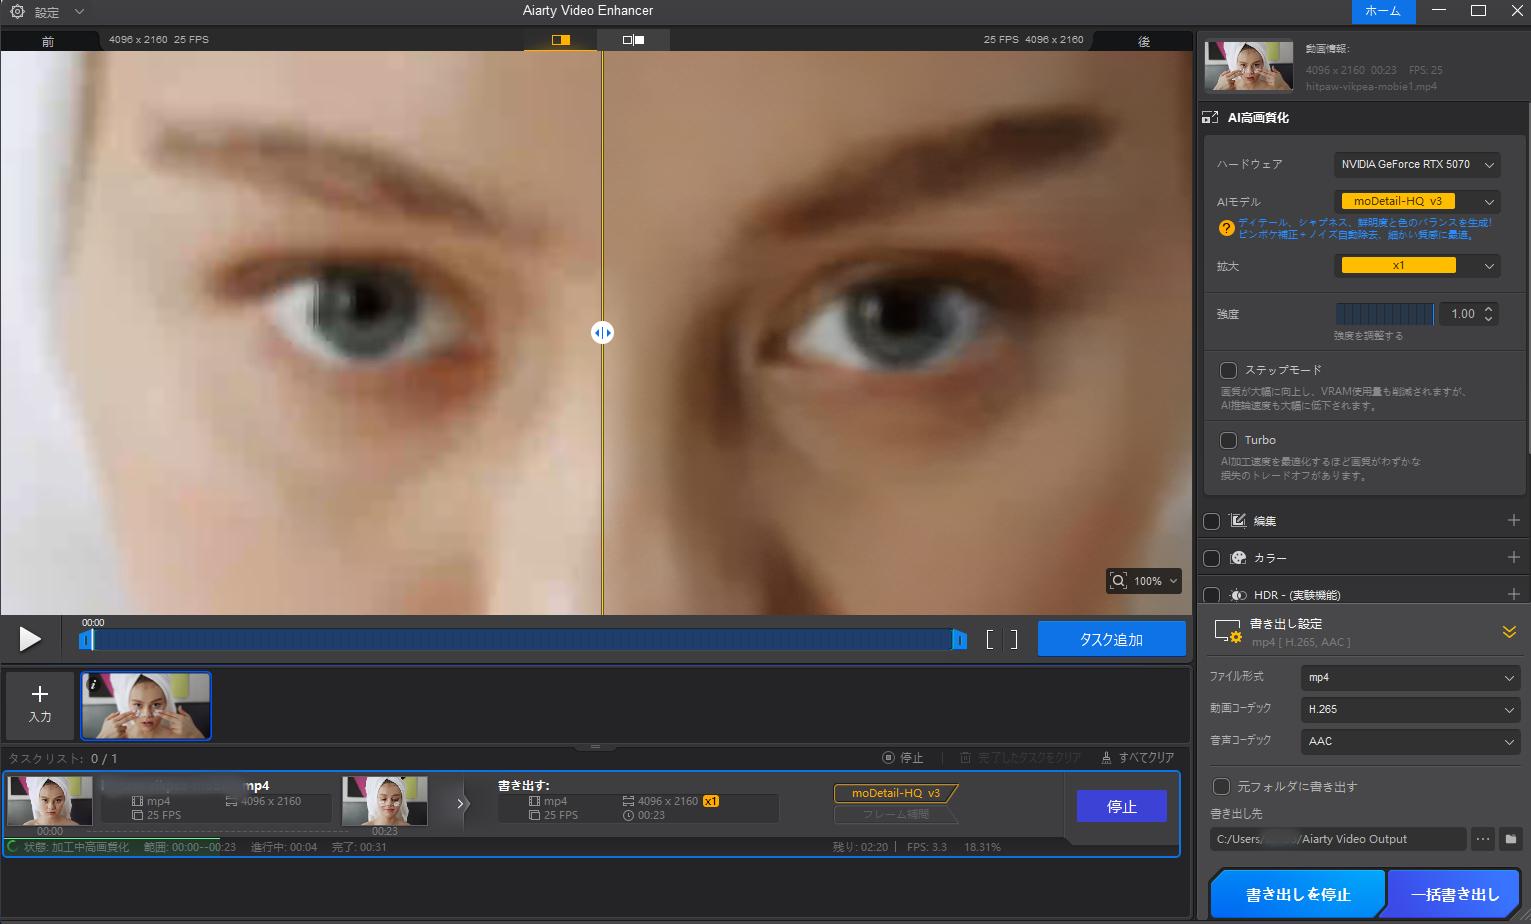This screenshot has height=924, width=1531.
Task: Click the plus input add icon
Action: click(40, 695)
